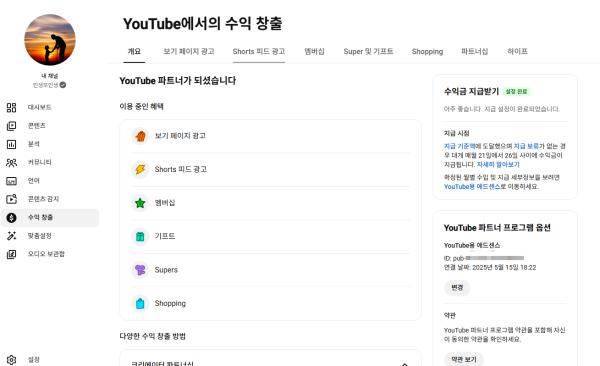Open the 분석 analytics chart icon
Screen dimensions: 600x366
coord(11,144)
